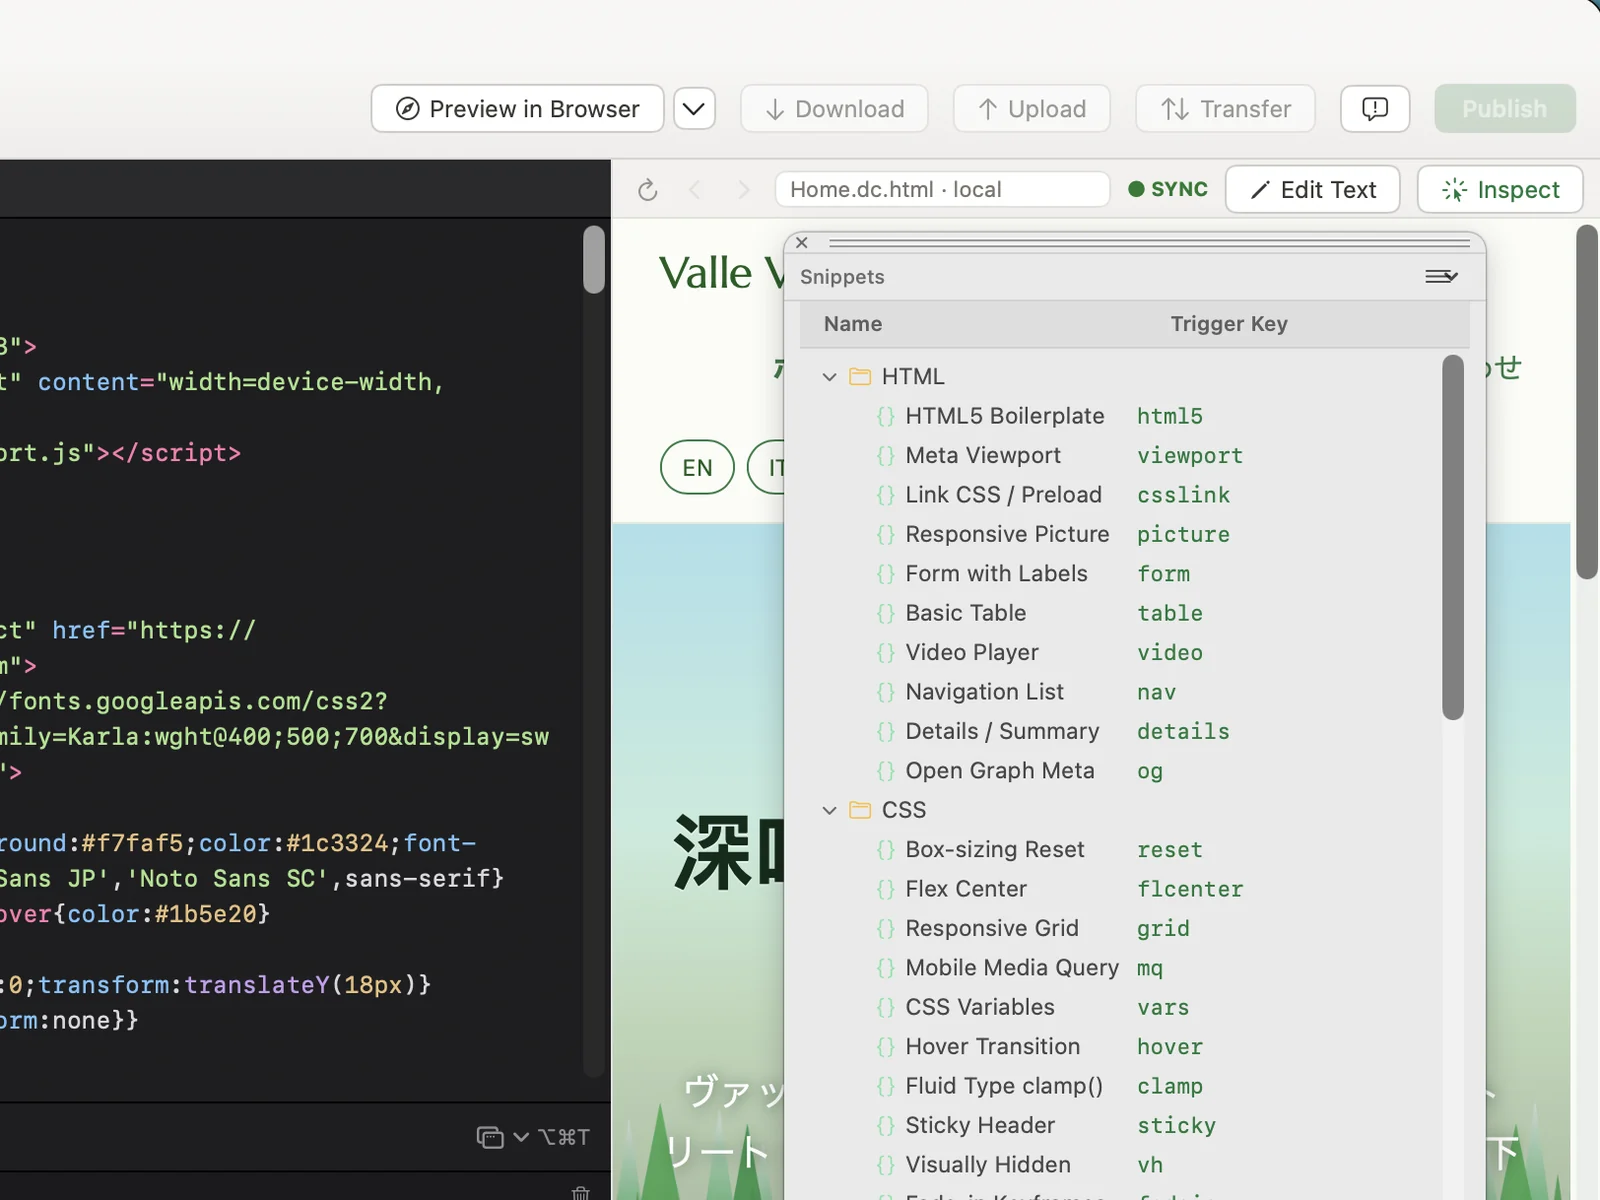Screen dimensions: 1600x1200
Task: Go forward in preview history
Action: pos(743,190)
